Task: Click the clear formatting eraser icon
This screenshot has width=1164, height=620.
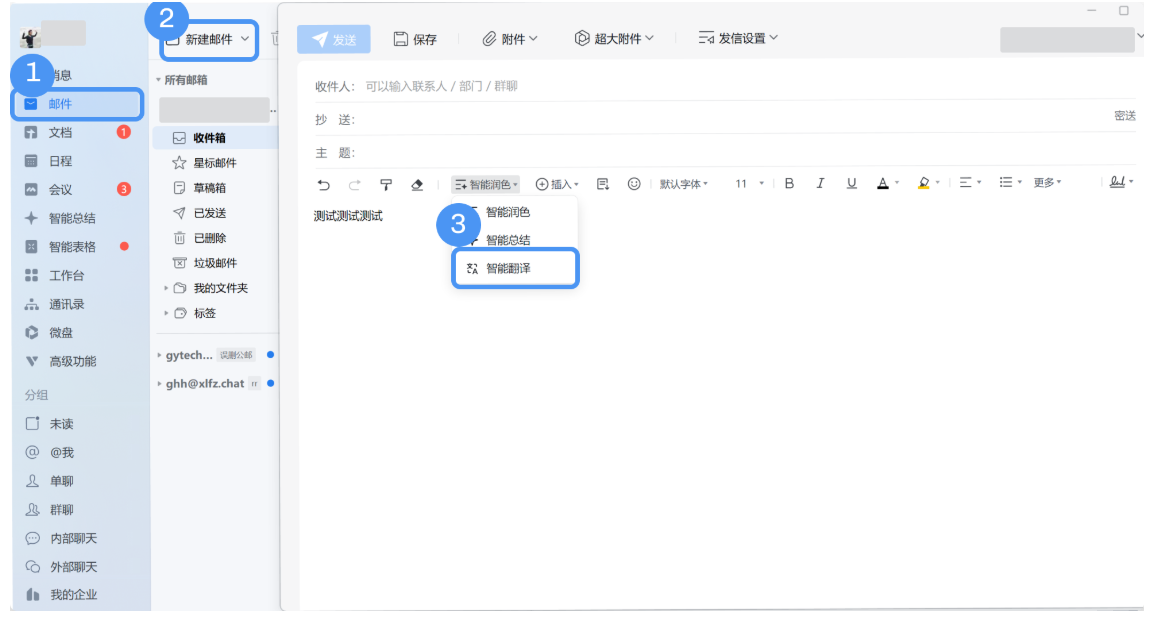Action: pyautogui.click(x=416, y=183)
